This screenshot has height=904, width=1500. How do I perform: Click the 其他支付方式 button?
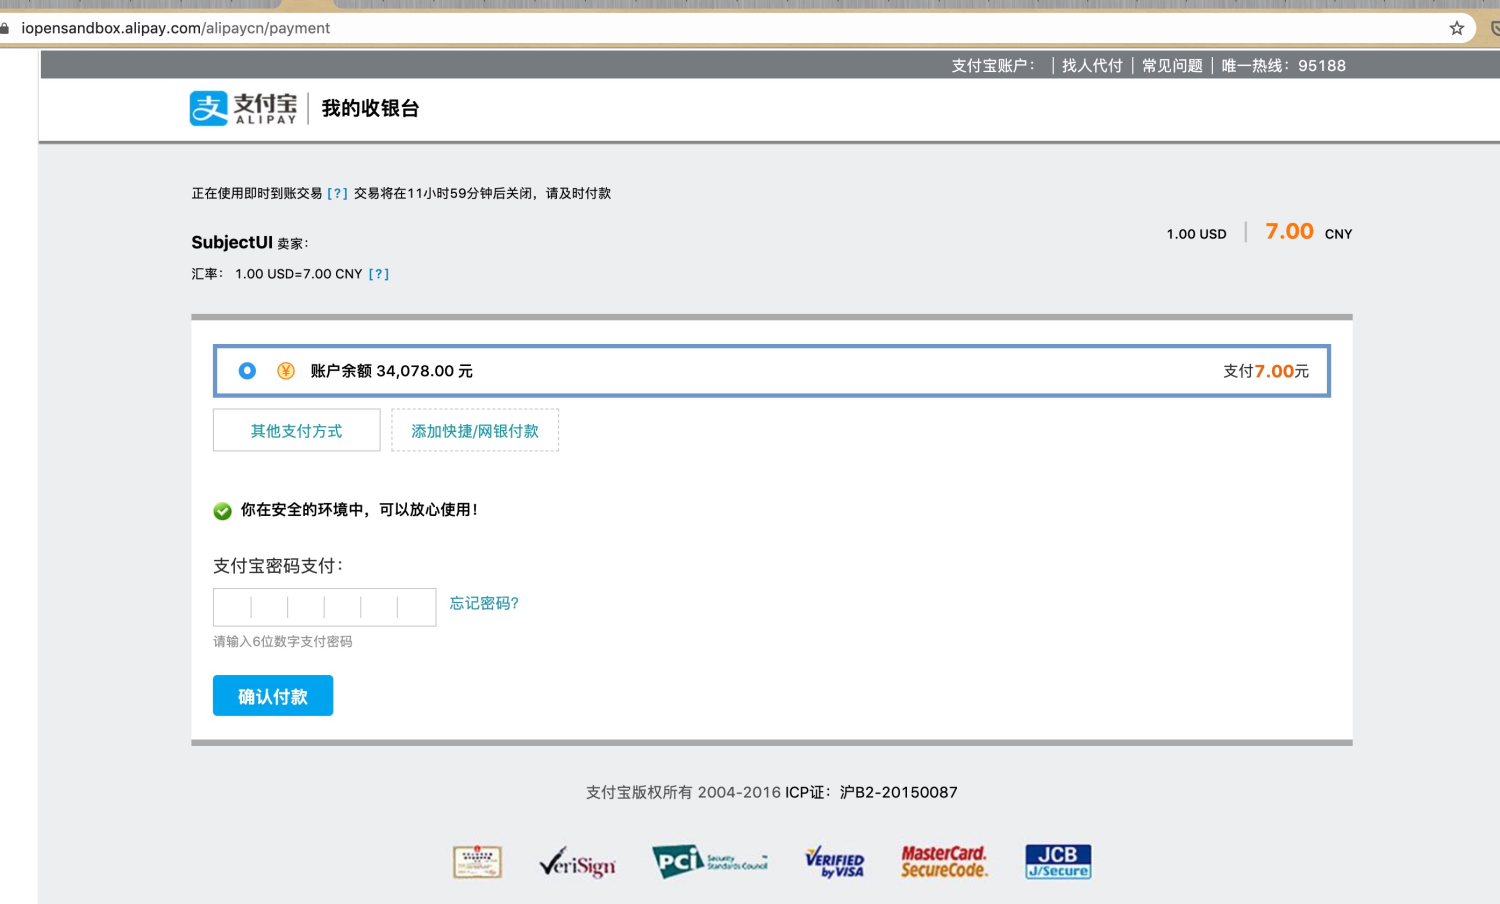[296, 430]
